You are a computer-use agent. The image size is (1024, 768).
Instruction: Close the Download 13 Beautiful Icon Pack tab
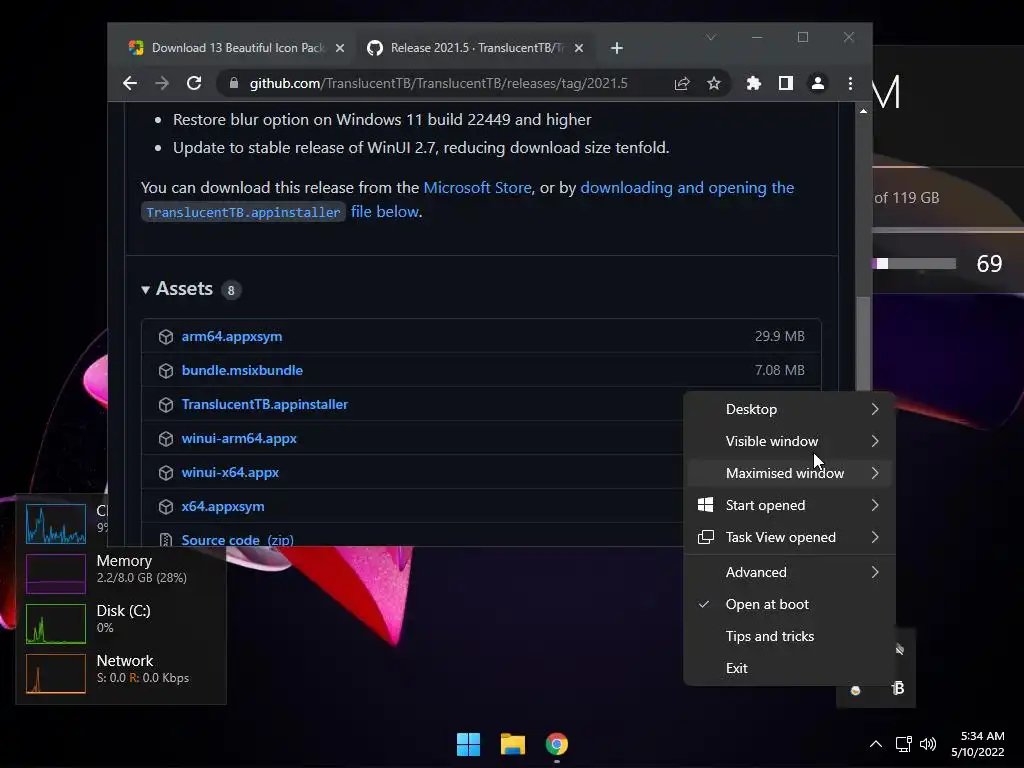click(x=340, y=48)
